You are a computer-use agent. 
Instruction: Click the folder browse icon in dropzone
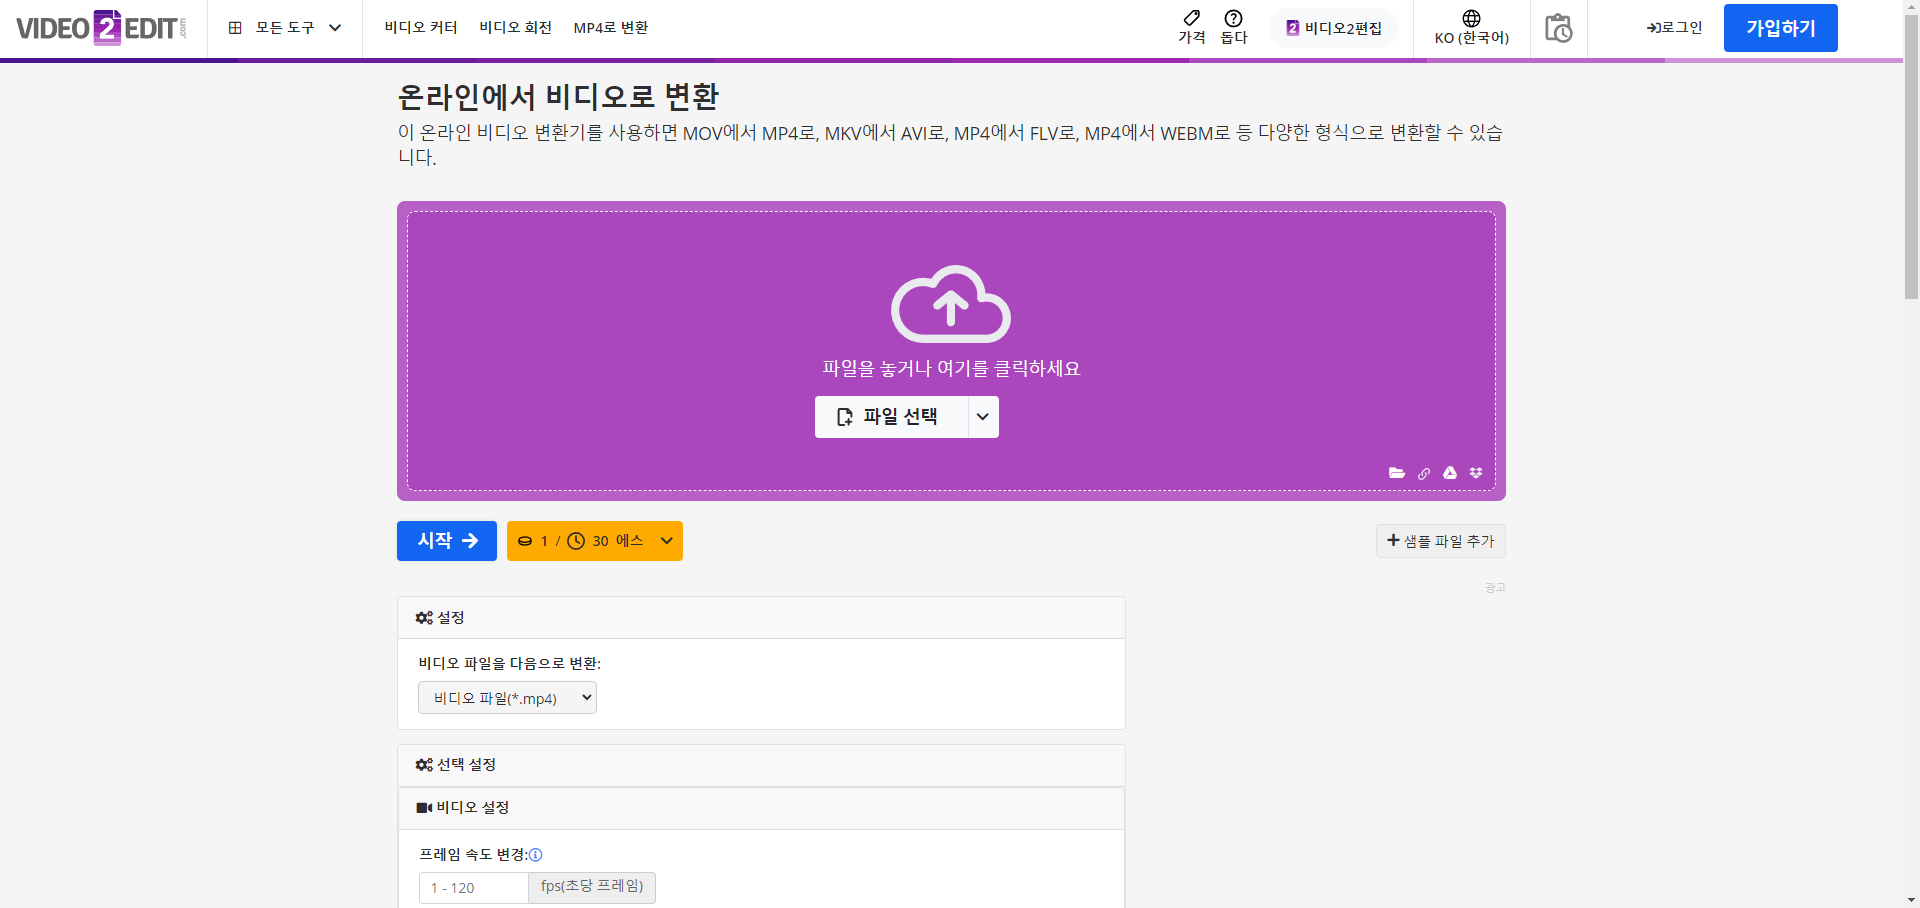tap(1397, 473)
